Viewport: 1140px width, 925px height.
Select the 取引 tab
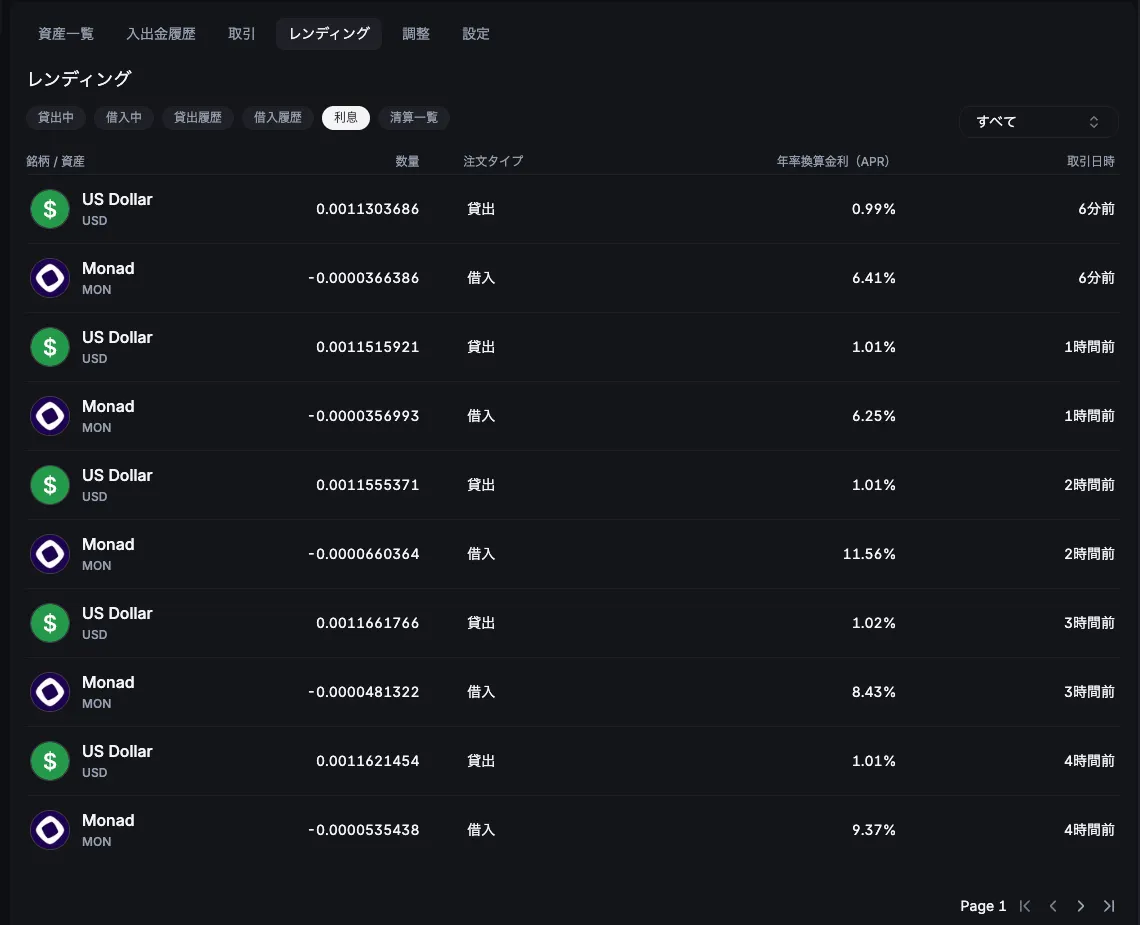[242, 34]
